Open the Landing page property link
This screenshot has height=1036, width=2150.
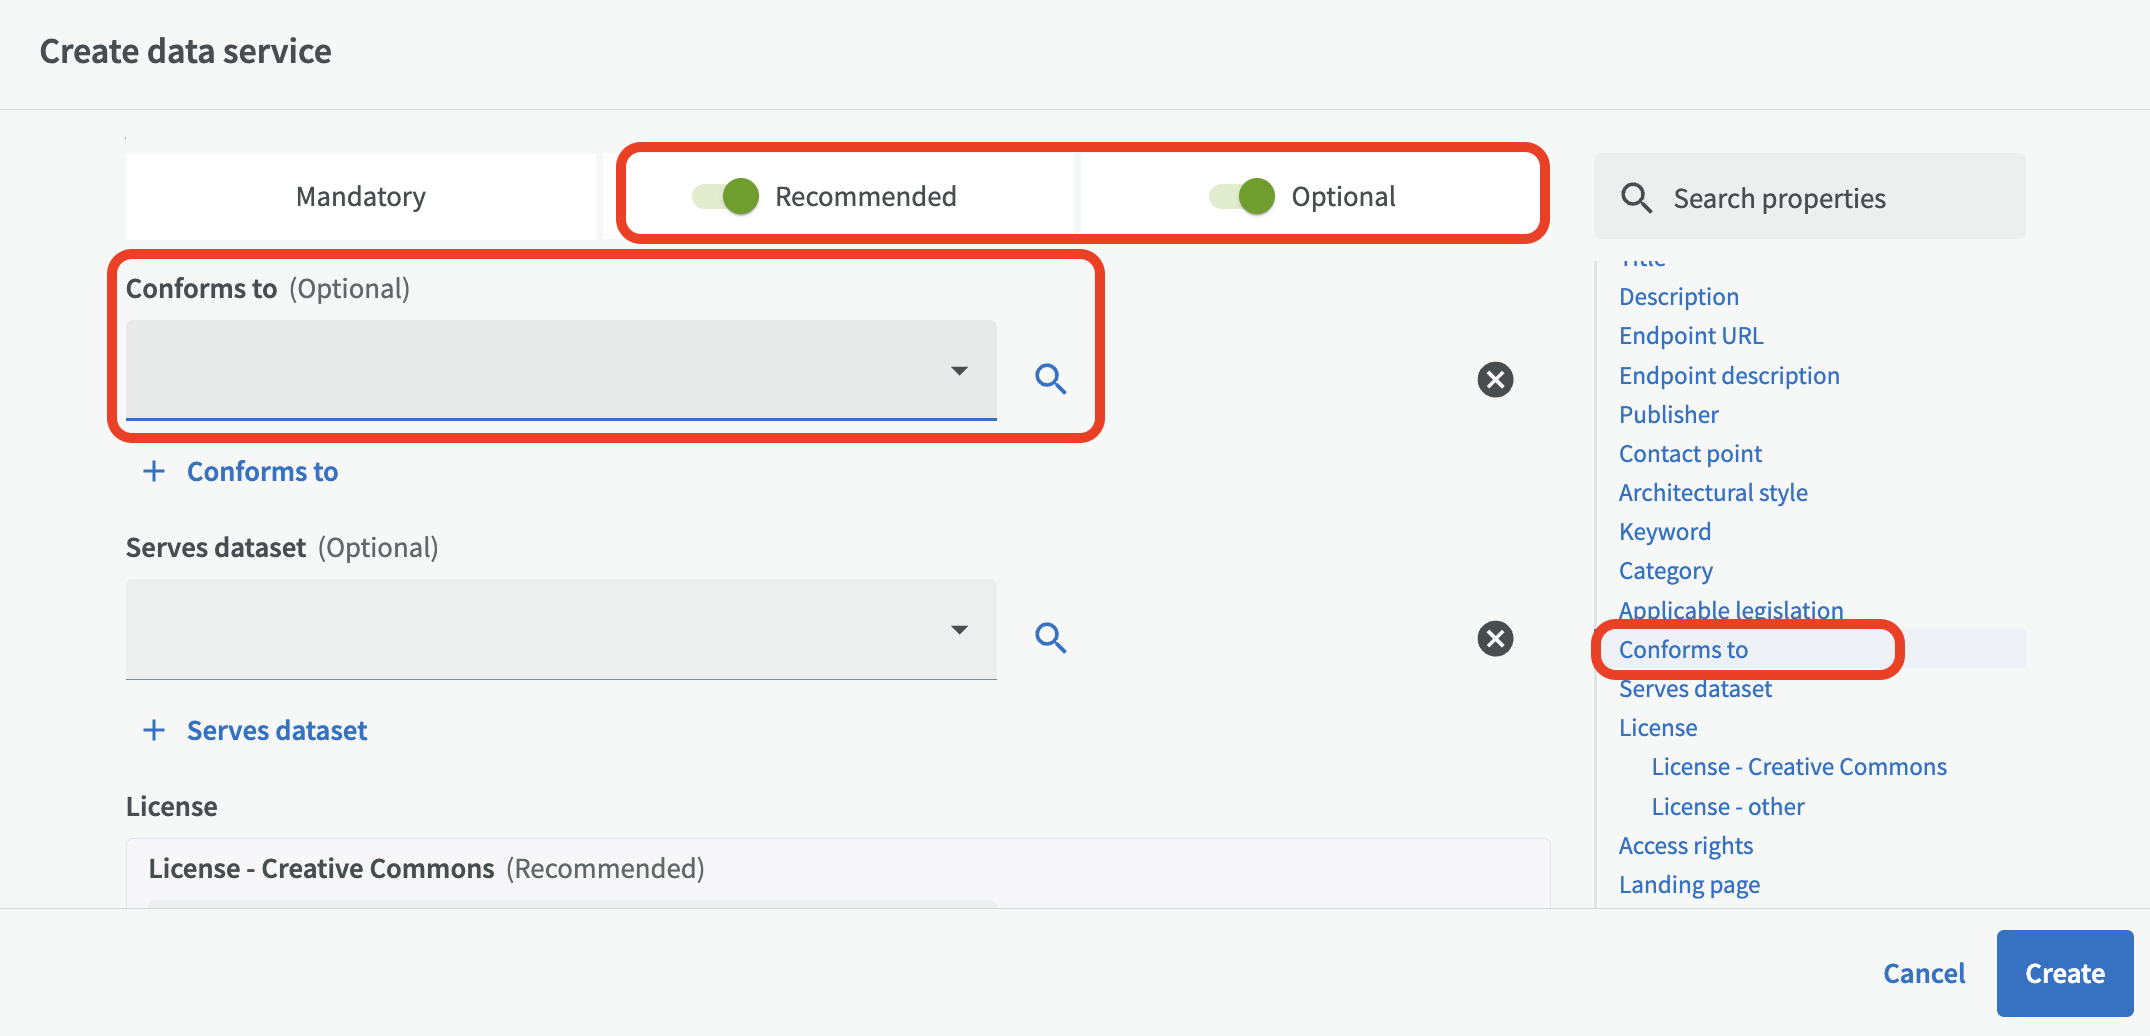[x=1689, y=885]
